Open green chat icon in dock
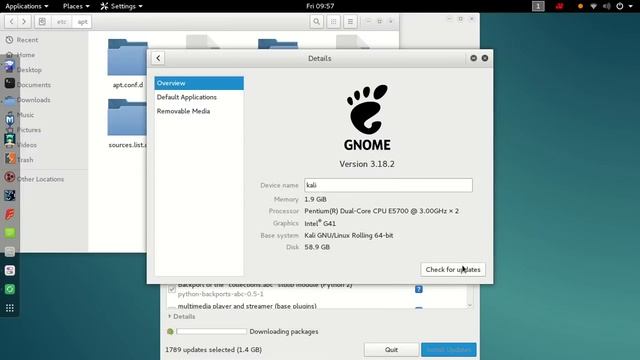640x360 pixels. 10,233
